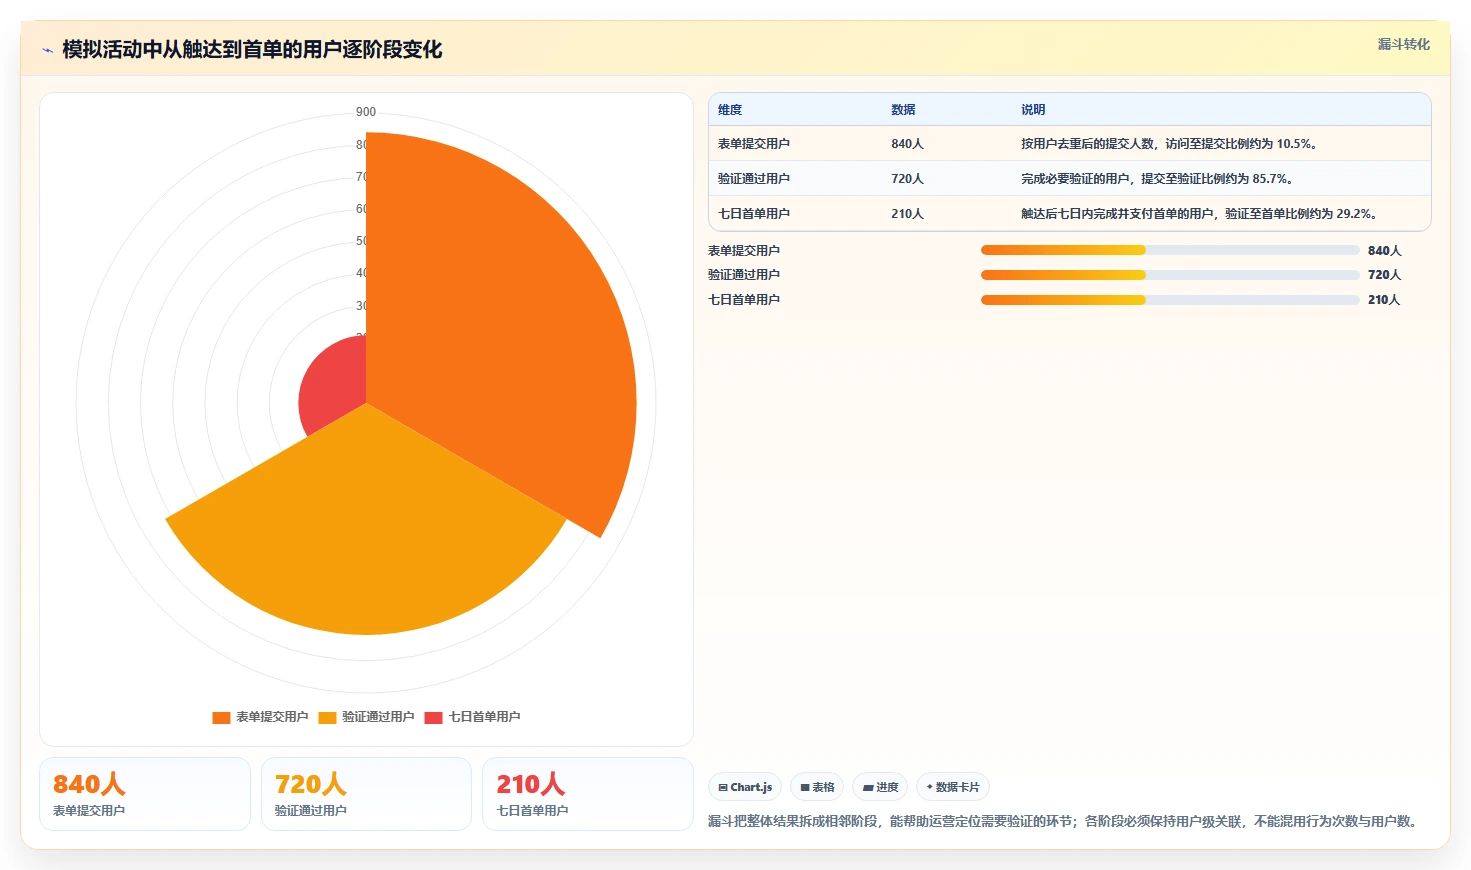
Task: Click the 840人 table cell
Action: [907, 144]
